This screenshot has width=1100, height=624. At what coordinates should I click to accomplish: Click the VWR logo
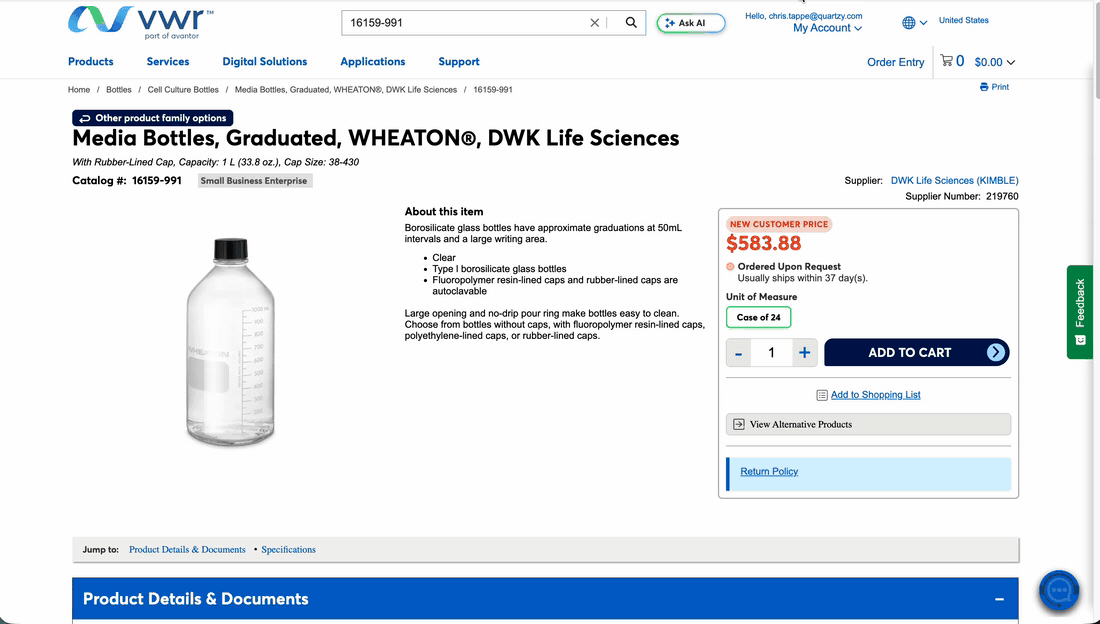pyautogui.click(x=140, y=22)
